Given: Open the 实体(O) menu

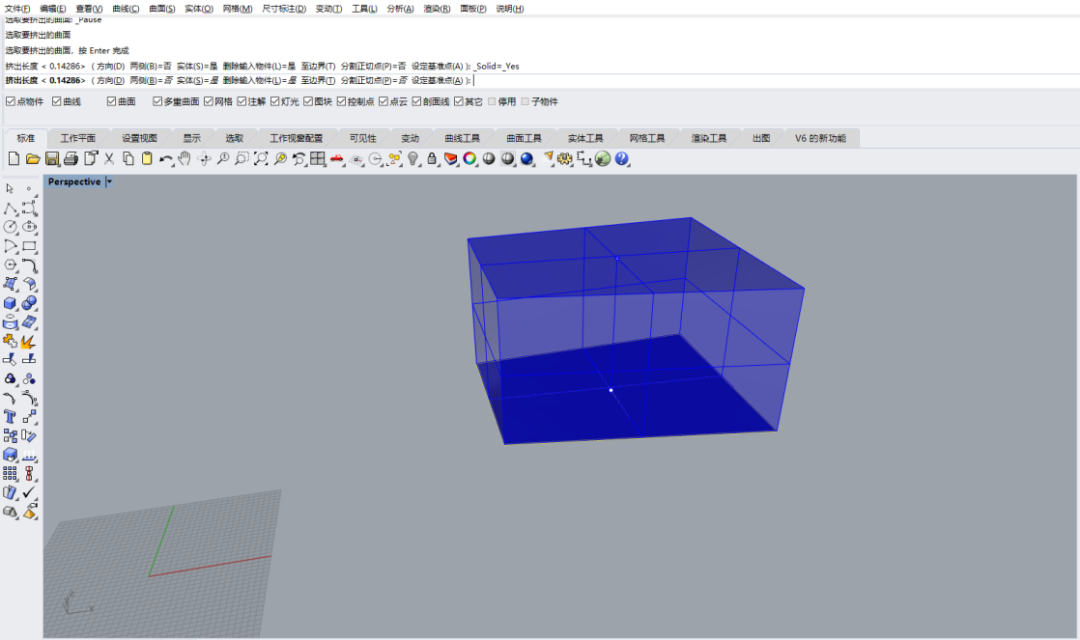Looking at the screenshot, I should tap(198, 9).
